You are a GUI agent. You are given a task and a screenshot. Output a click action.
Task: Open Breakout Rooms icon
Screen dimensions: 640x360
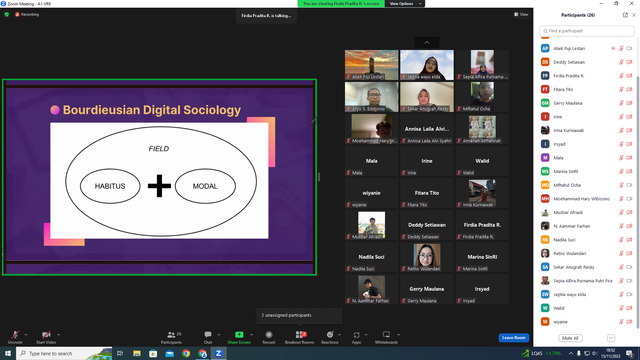tap(301, 335)
